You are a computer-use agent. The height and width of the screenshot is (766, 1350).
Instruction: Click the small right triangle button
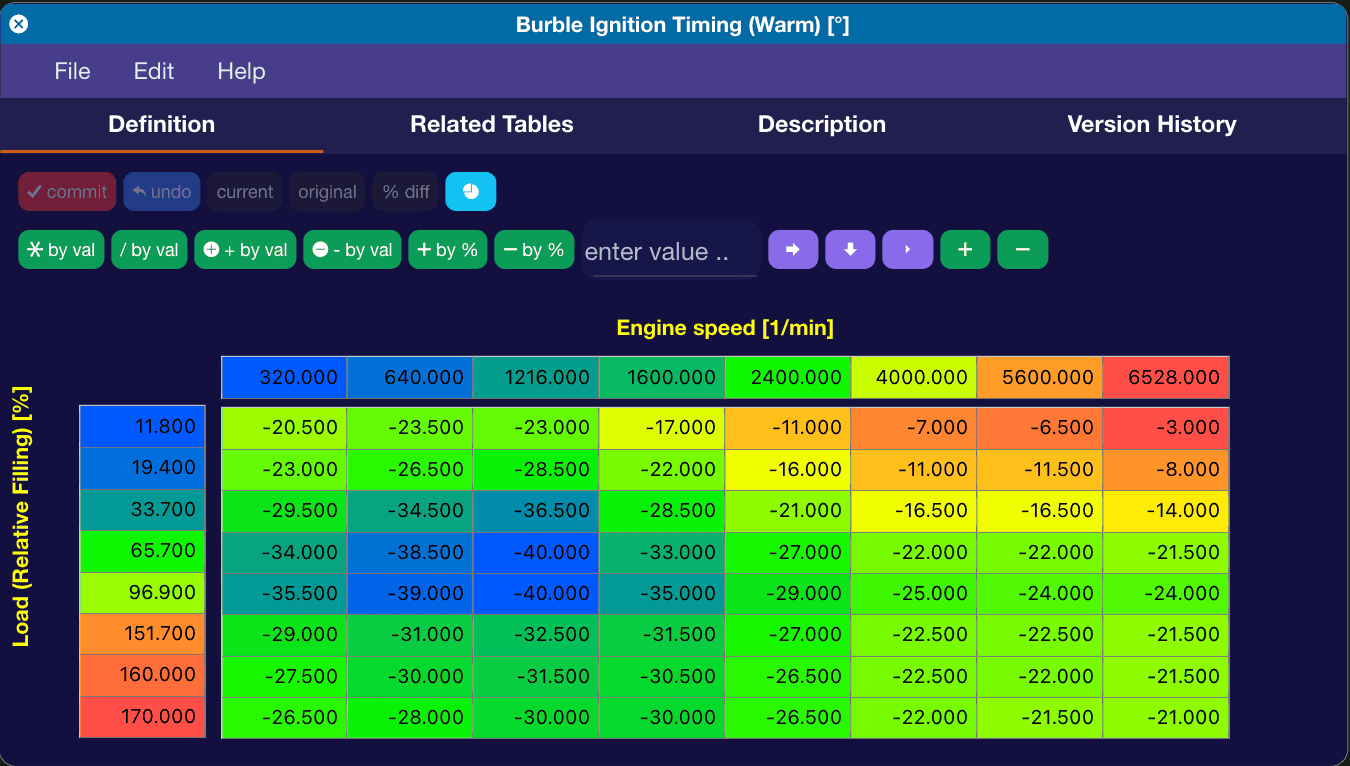(x=907, y=250)
